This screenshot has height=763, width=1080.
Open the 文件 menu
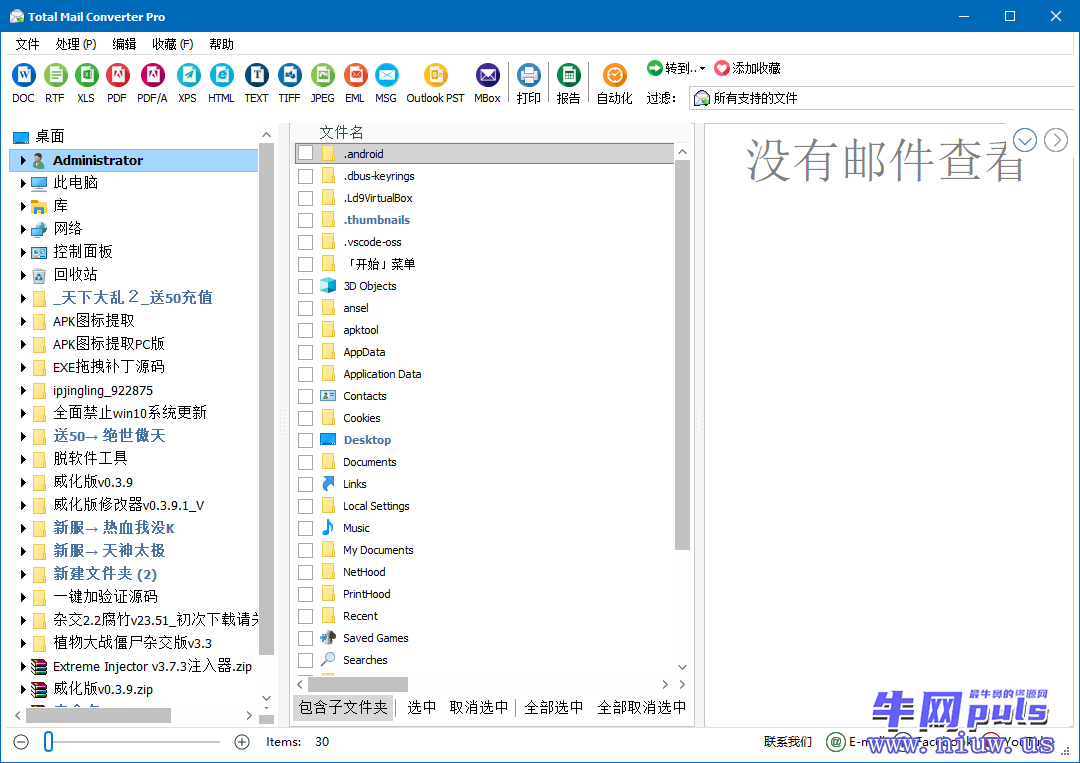tap(28, 44)
